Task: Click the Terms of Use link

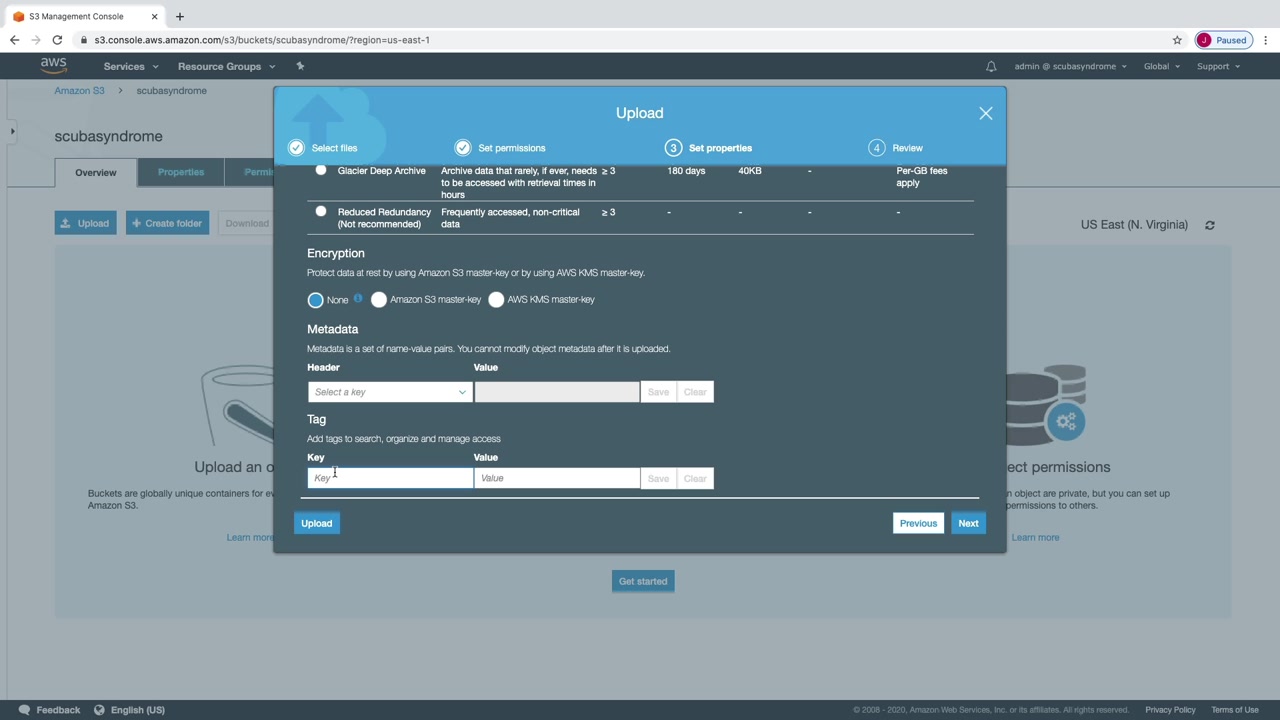Action: coord(1235,710)
